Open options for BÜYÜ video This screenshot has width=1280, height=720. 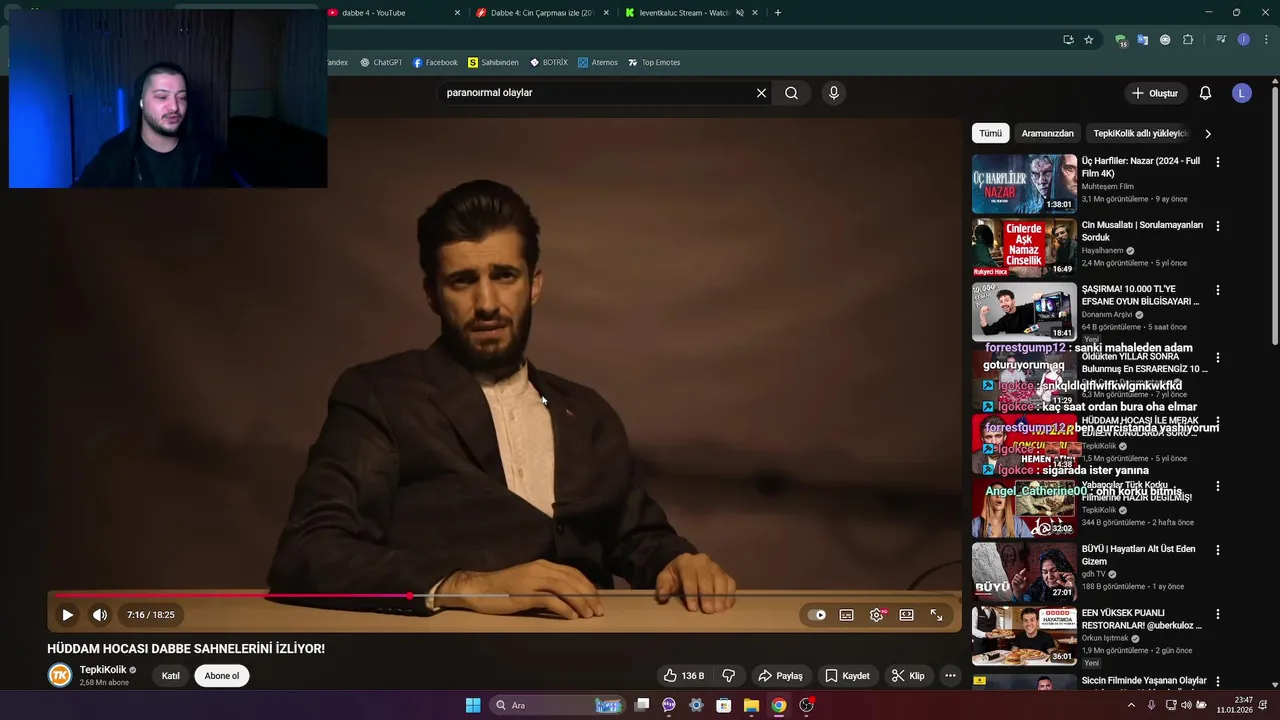(x=1217, y=550)
